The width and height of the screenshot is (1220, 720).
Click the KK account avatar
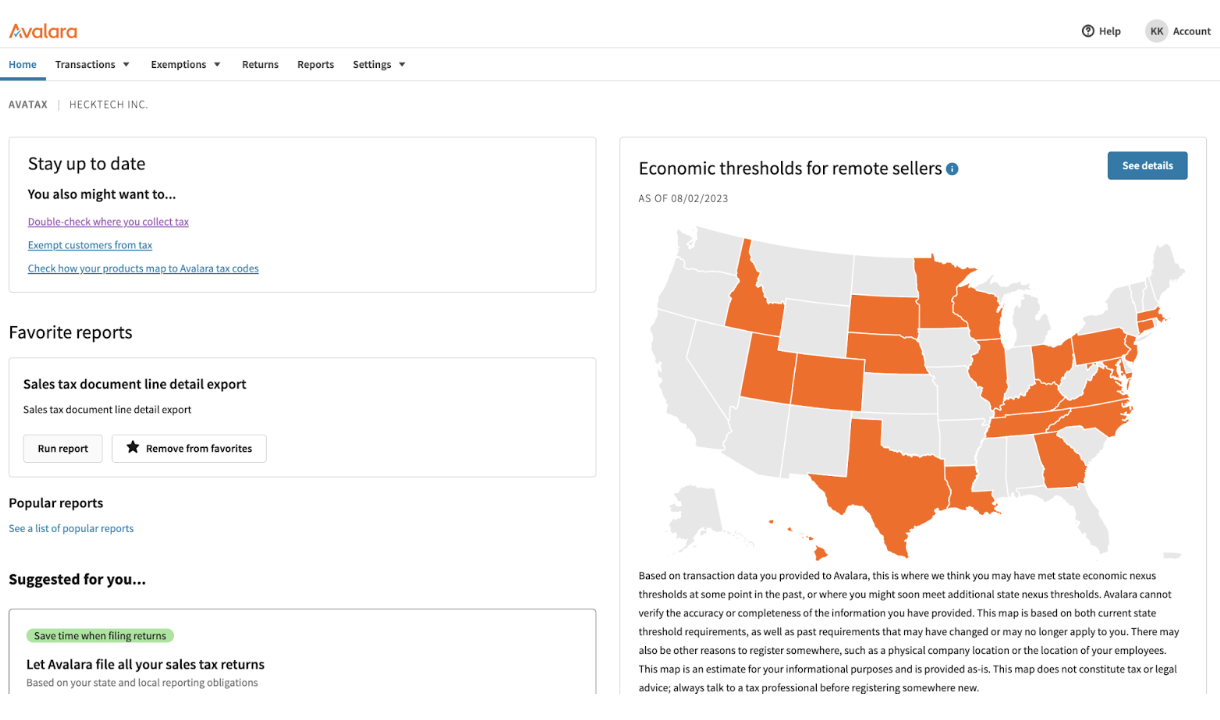click(x=1157, y=31)
